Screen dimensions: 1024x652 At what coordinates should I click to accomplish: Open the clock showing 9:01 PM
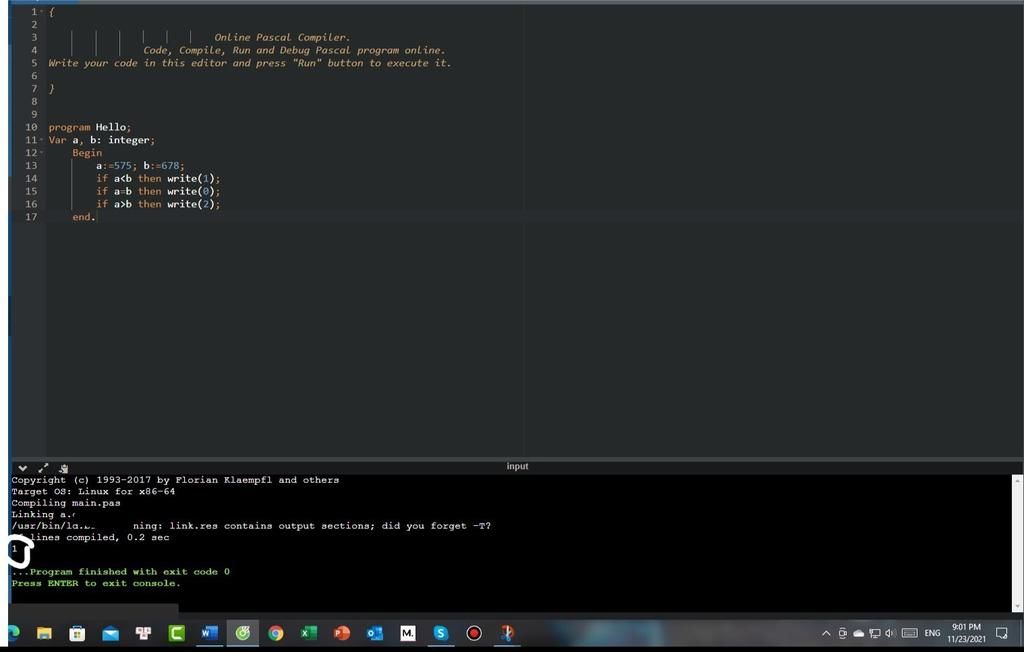click(x=966, y=632)
